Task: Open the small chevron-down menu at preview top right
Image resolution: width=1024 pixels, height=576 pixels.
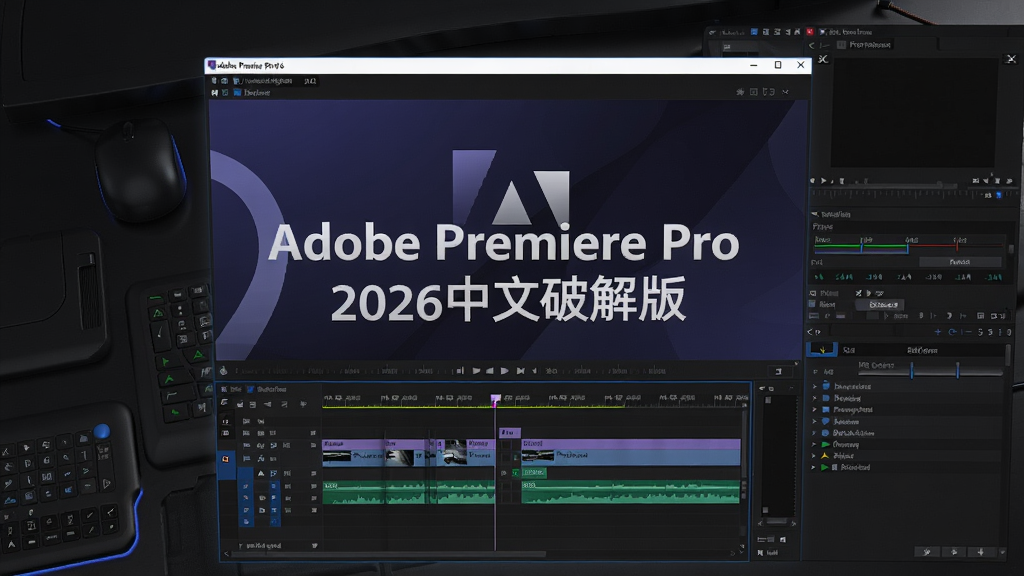Action: [786, 92]
